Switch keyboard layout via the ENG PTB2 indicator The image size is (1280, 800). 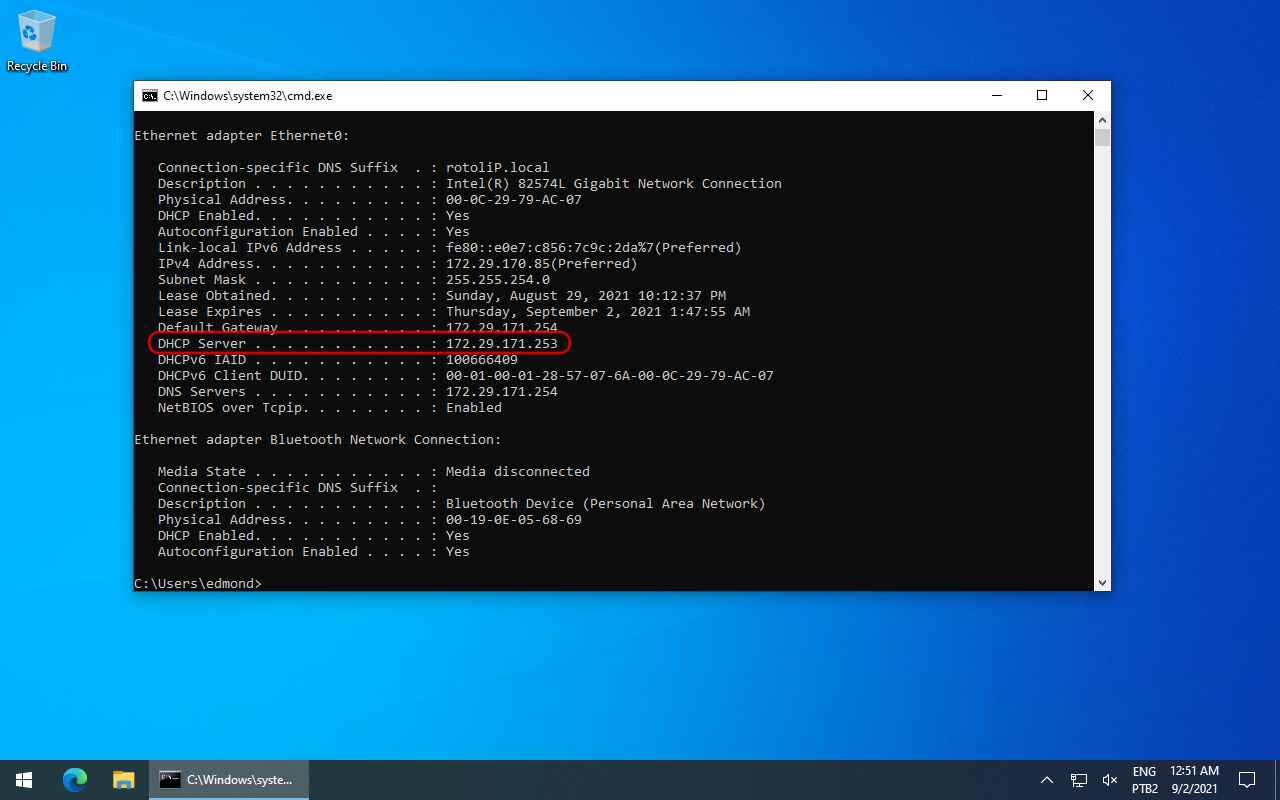1144,780
